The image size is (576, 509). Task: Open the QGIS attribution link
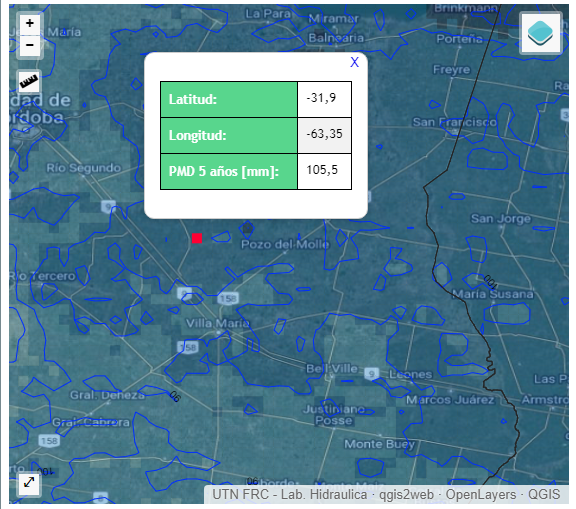pos(544,494)
